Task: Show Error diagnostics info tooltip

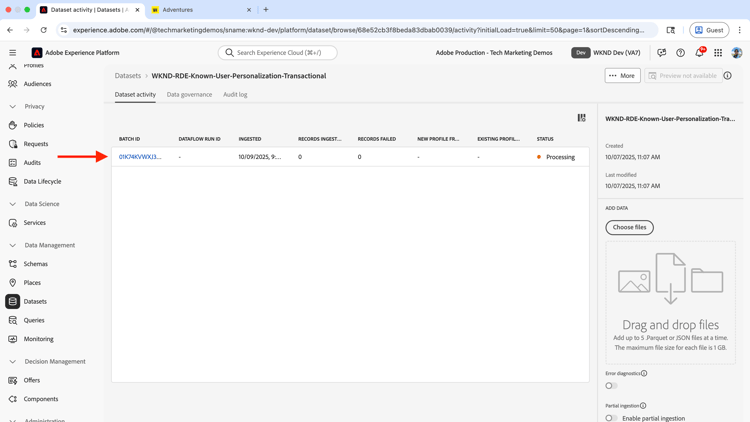Action: 644,373
